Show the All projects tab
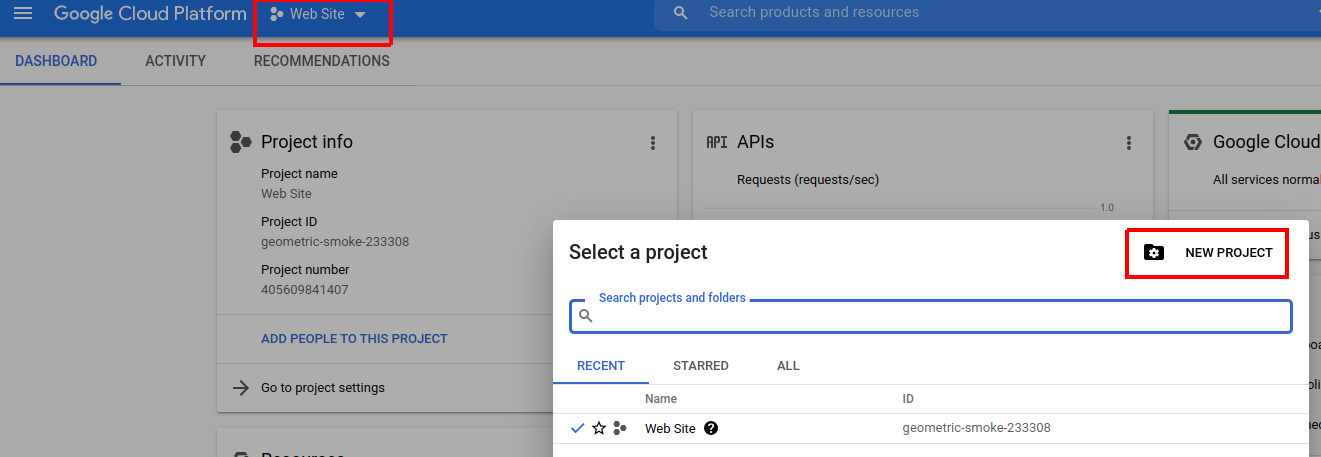Viewport: 1321px width, 457px height. tap(788, 366)
